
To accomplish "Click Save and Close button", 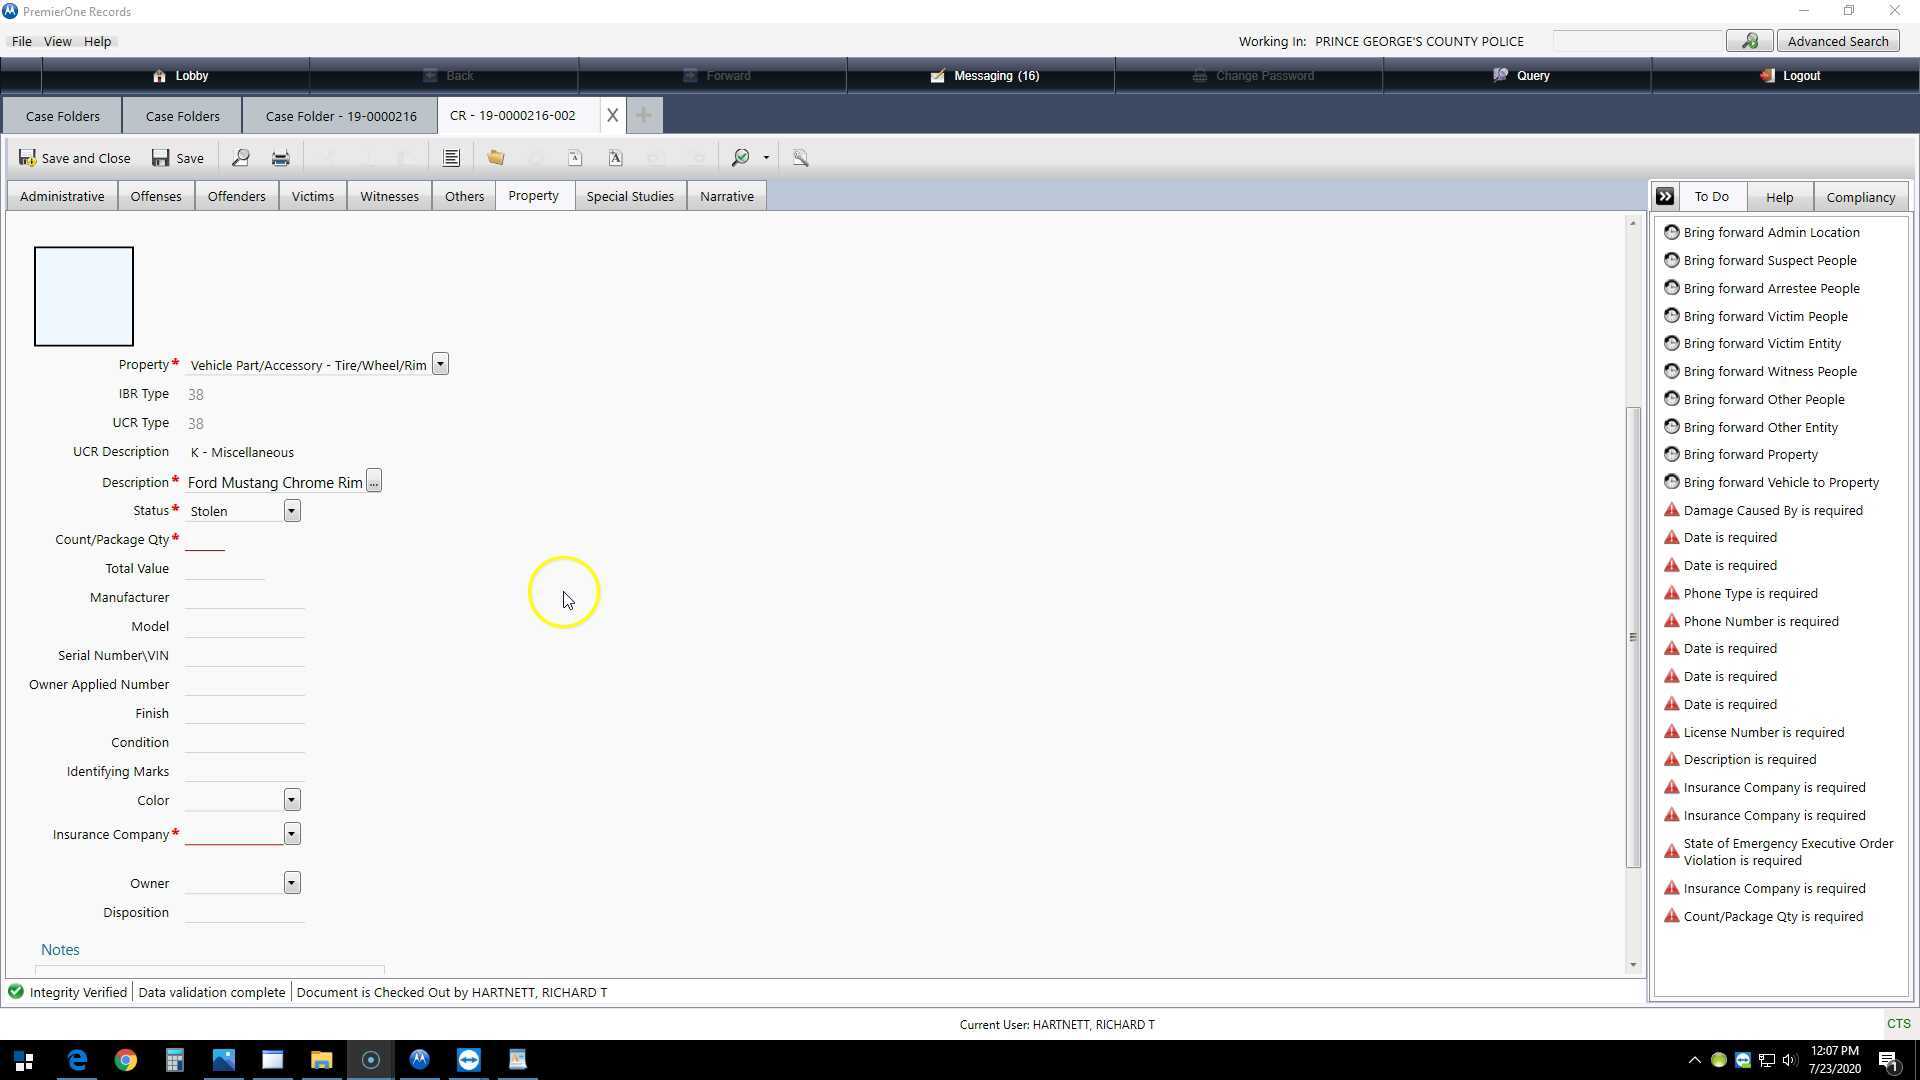I will (x=74, y=158).
